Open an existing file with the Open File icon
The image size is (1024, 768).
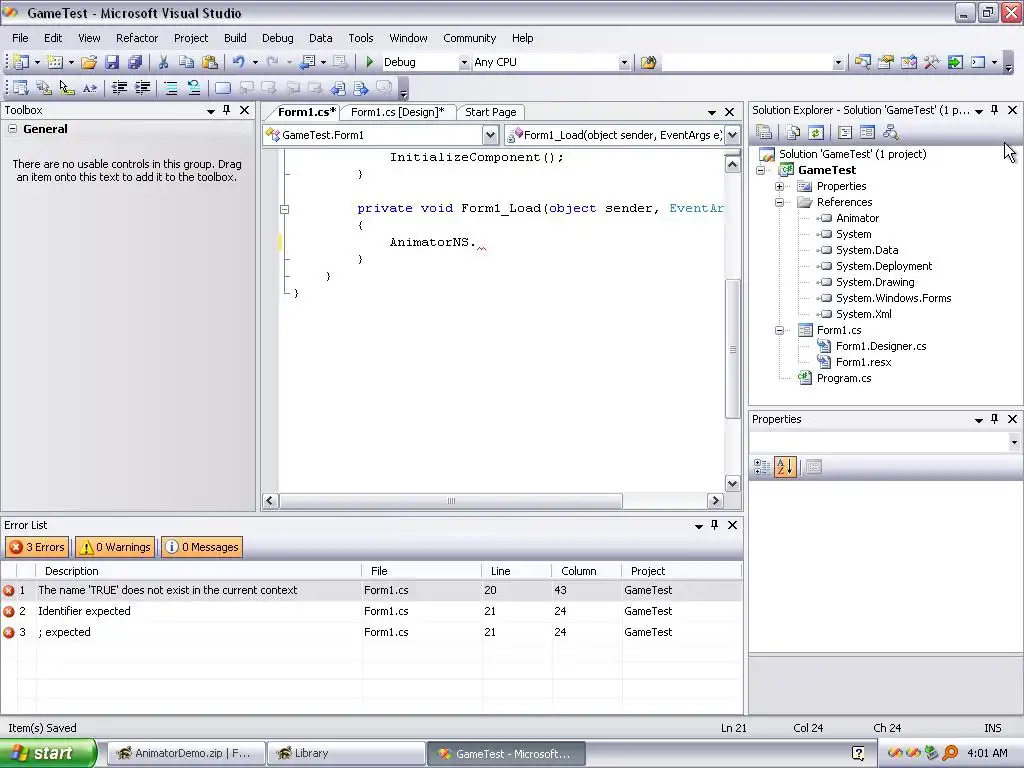pyautogui.click(x=89, y=62)
